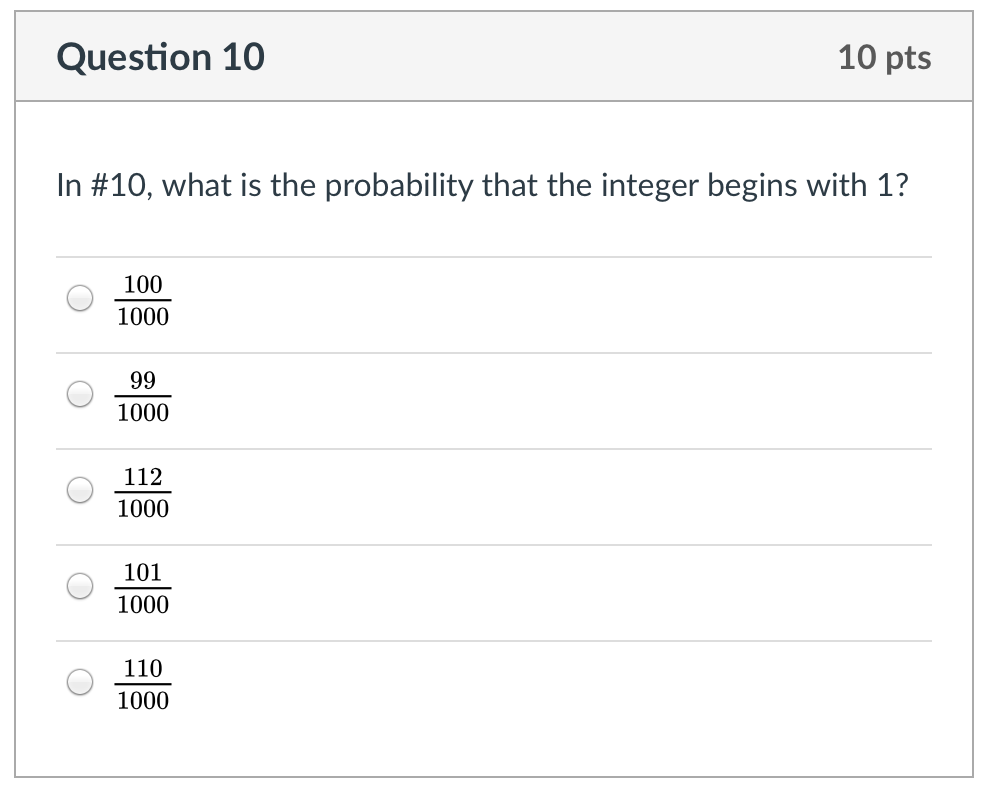1000x802 pixels.
Task: Click the numerator 112 answer label
Action: pos(143,477)
